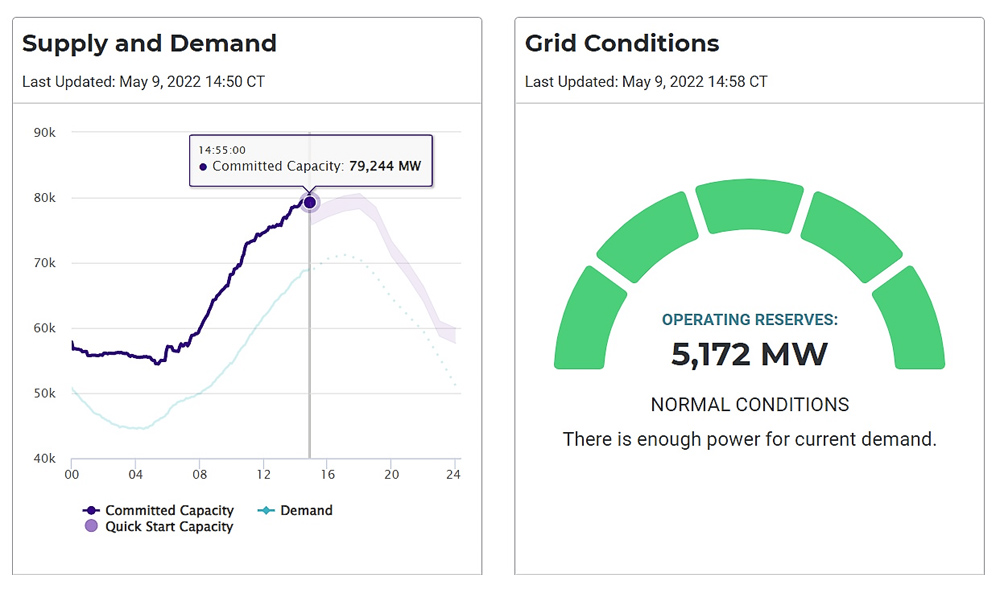1000x591 pixels.
Task: Click the Committed Capacity legend marker
Action: pos(91,510)
